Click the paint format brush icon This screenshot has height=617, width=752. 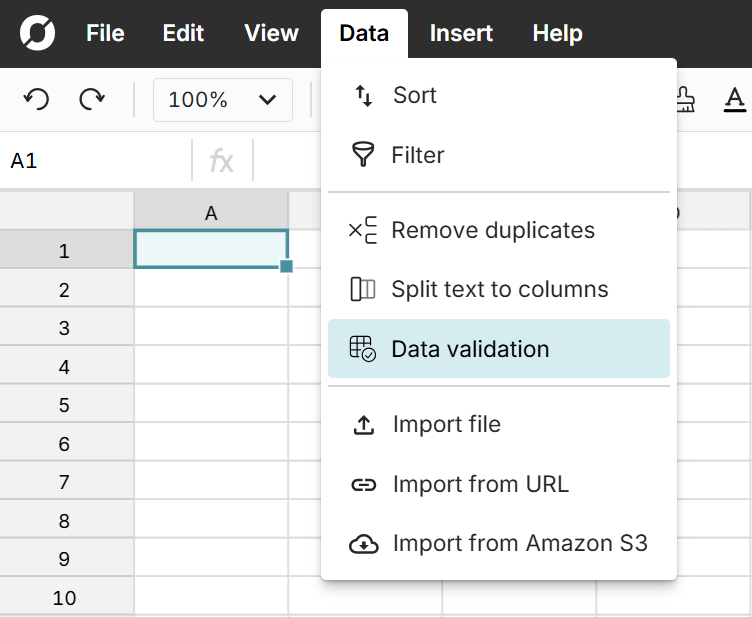[685, 99]
